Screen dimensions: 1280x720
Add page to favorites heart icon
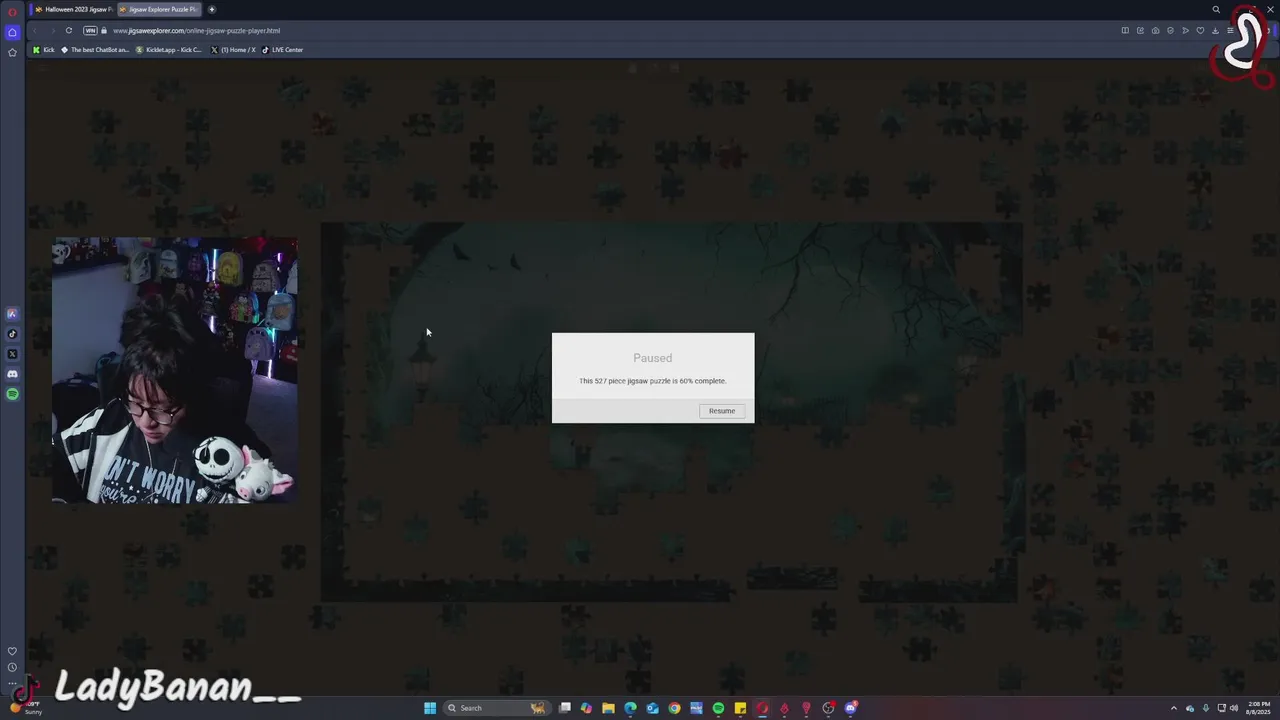pos(1200,30)
